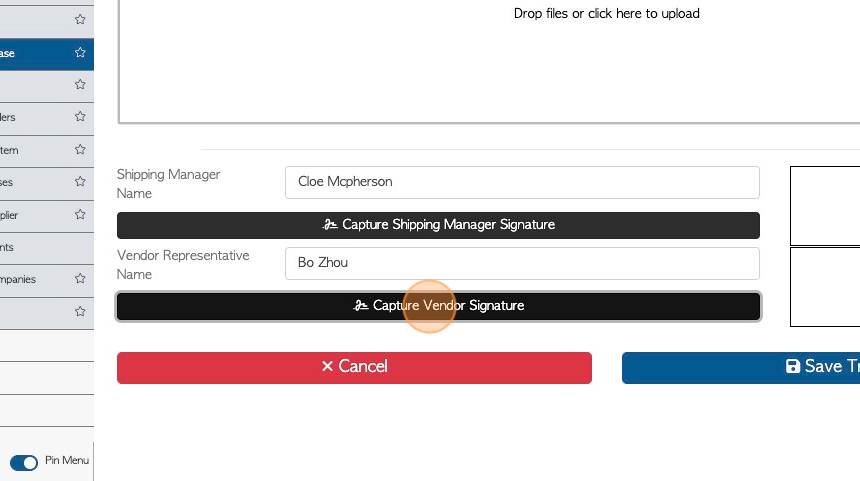Click the star beside the 'tem' menu entry
Viewport: 860px width, 481px height.
click(x=80, y=149)
